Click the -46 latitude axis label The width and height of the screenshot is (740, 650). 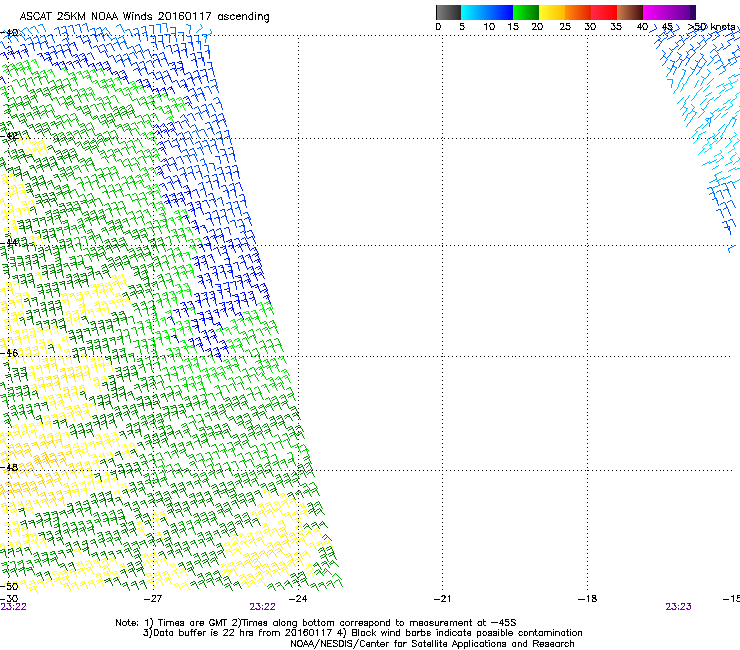(x=9, y=353)
